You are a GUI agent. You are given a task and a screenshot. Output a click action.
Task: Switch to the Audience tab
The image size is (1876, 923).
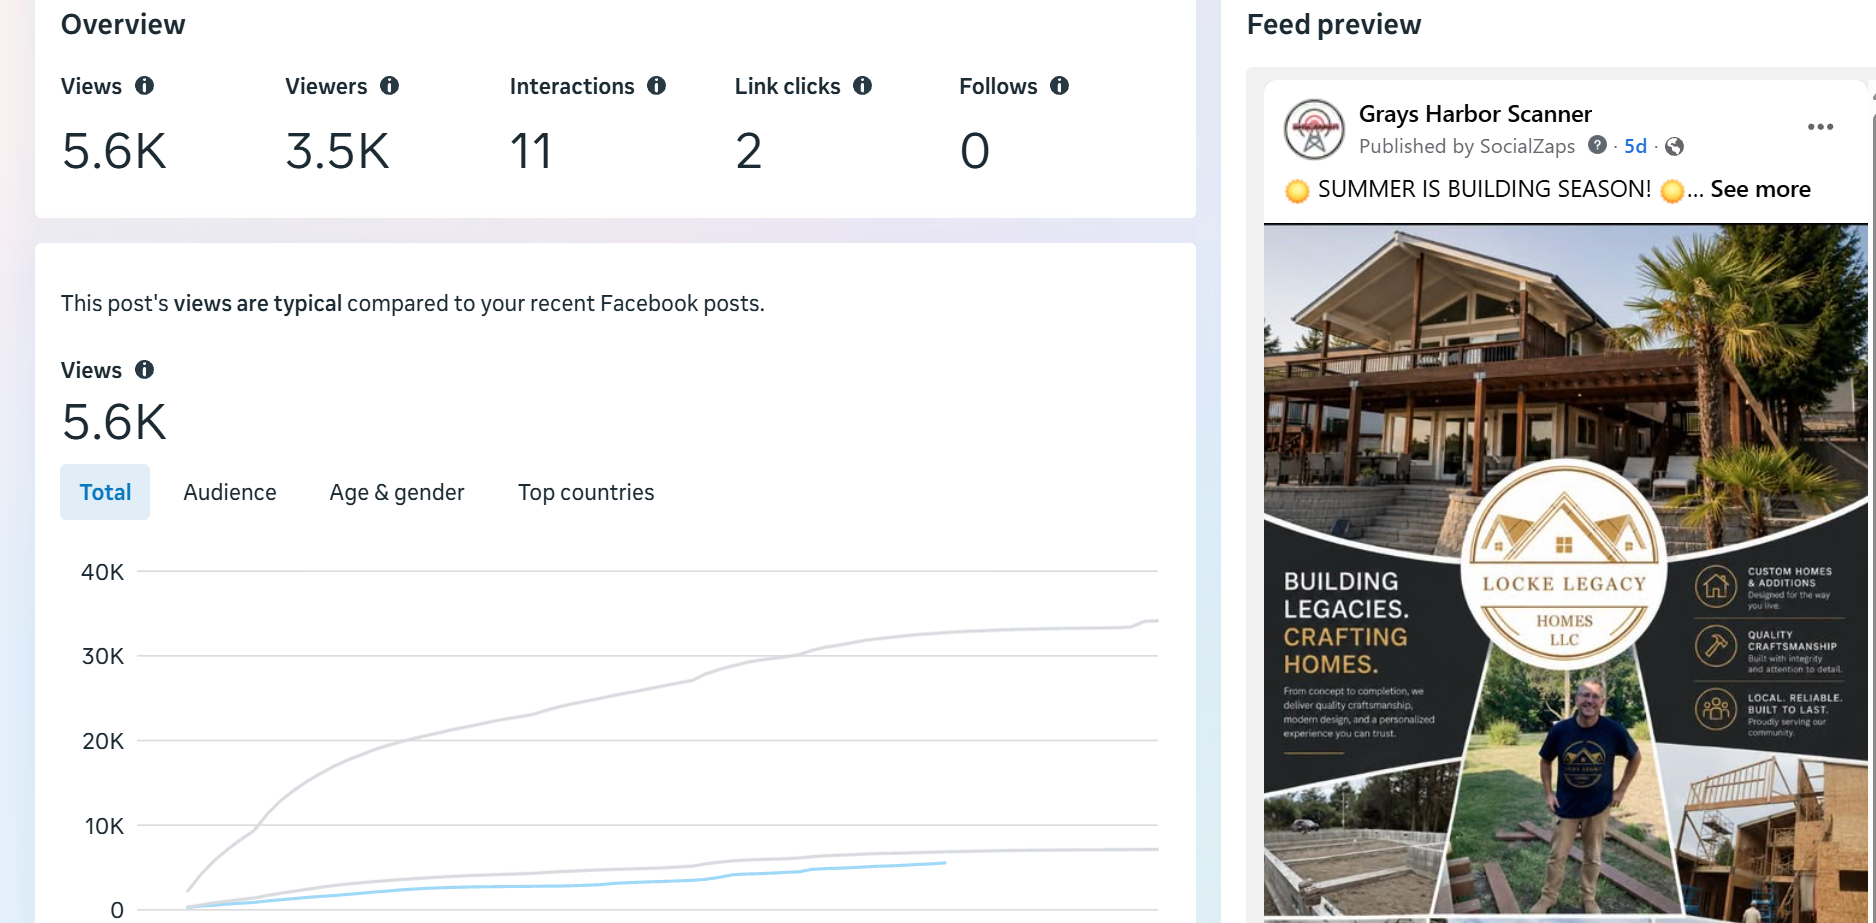click(230, 492)
